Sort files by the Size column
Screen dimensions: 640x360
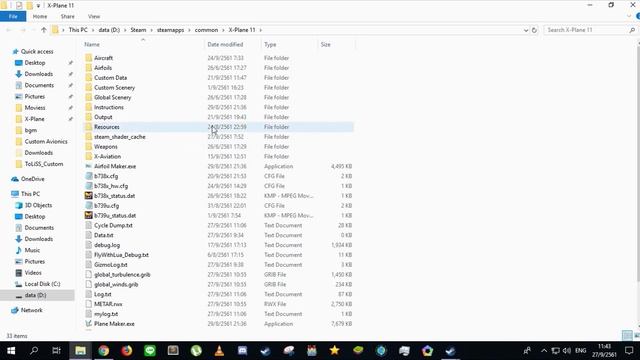point(325,44)
